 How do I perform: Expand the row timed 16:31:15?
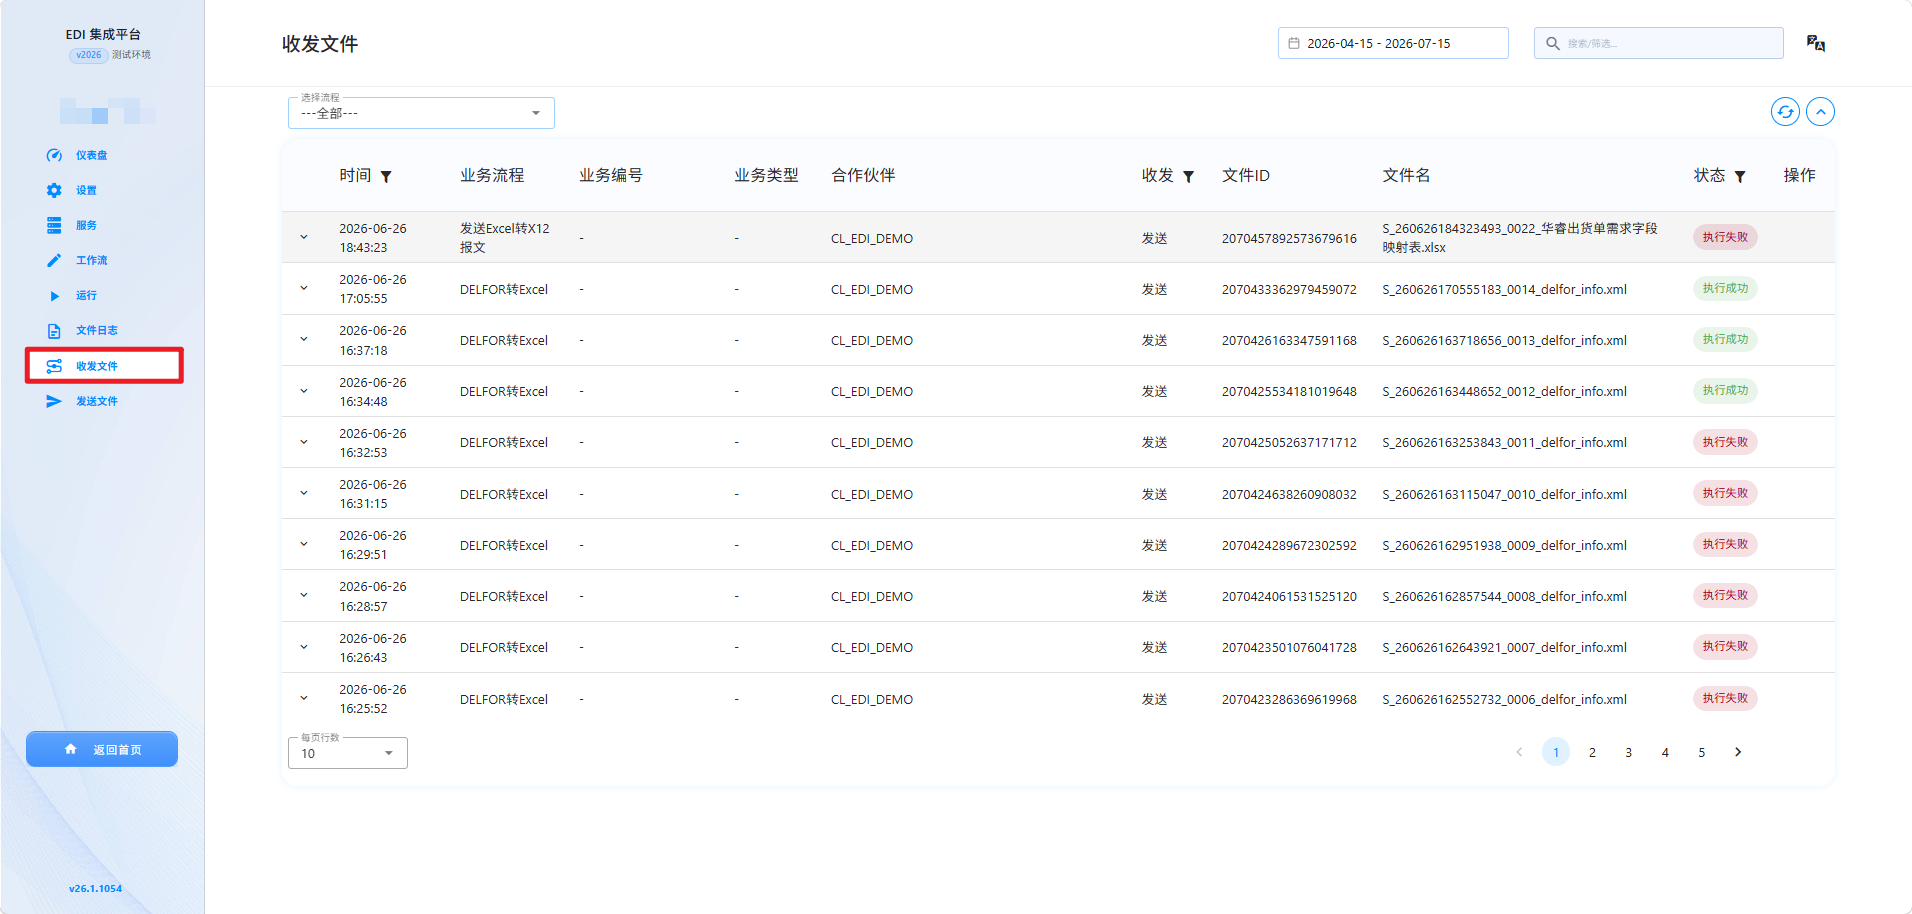304,494
